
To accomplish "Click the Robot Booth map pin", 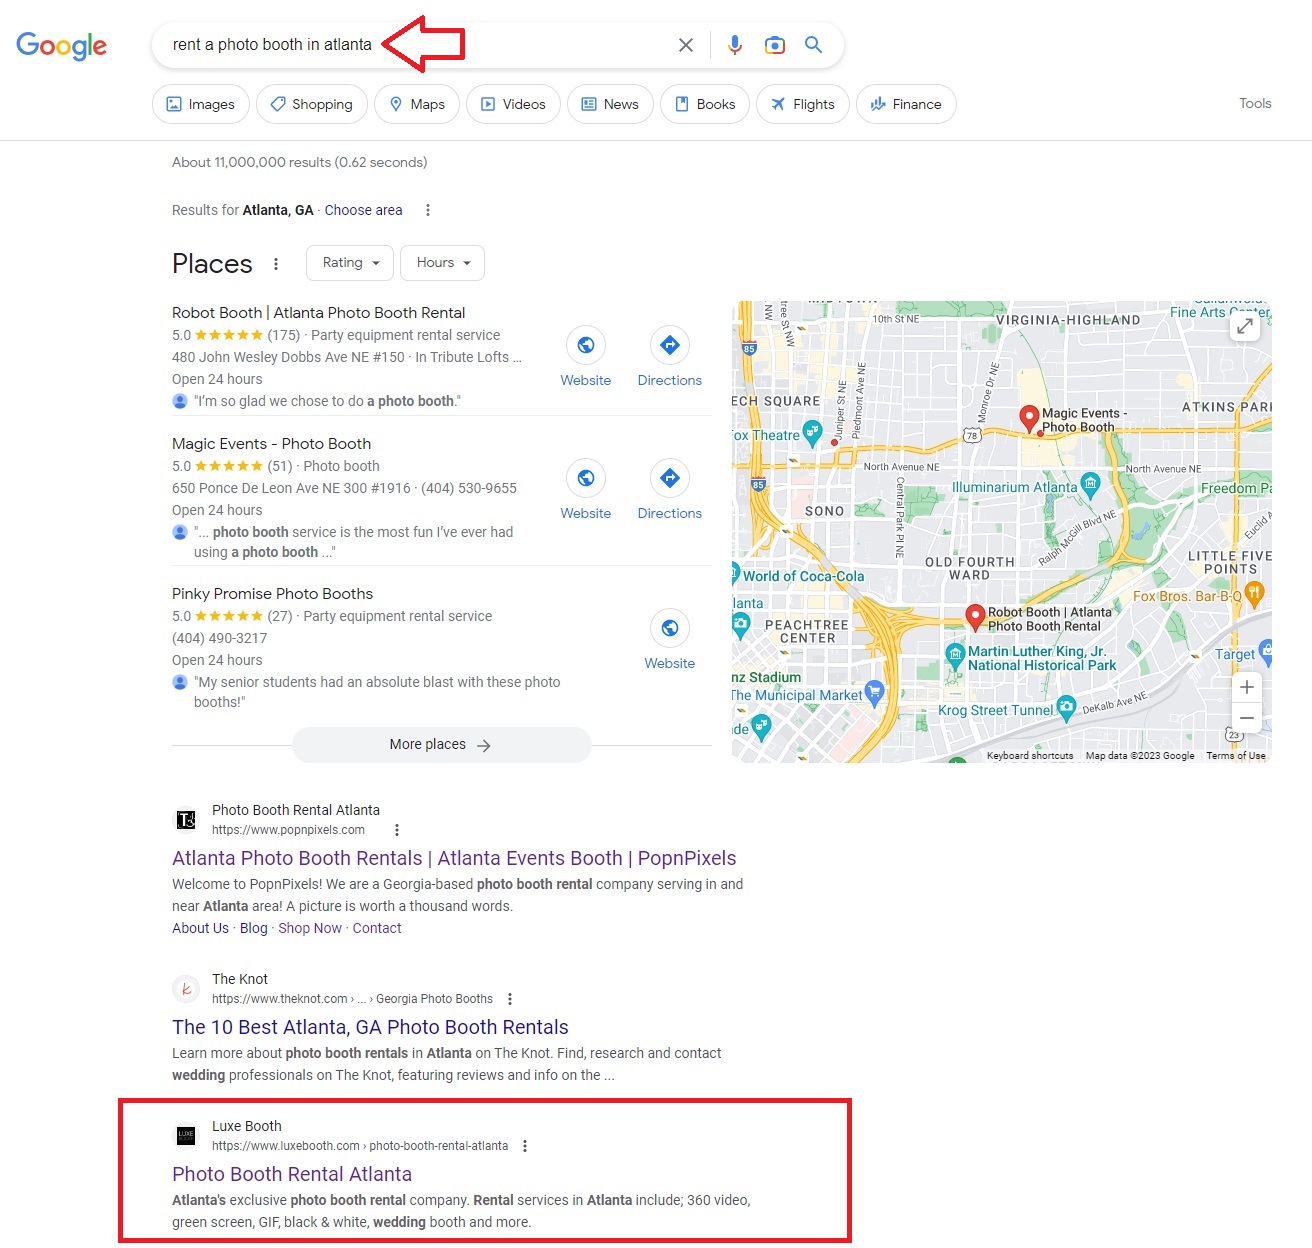I will point(975,617).
